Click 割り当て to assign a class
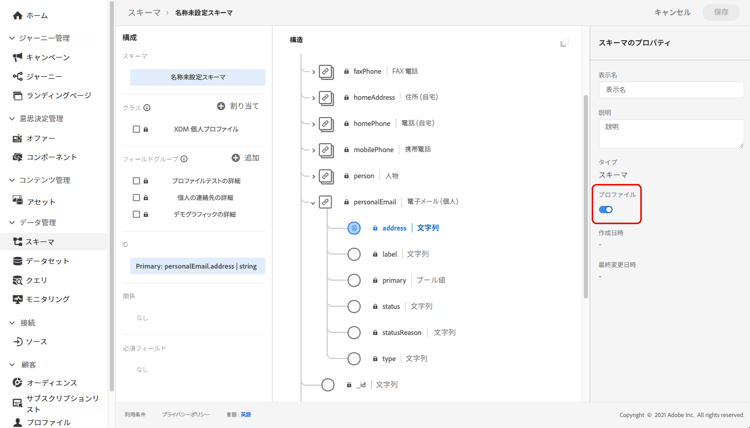The width and height of the screenshot is (750, 428). click(x=238, y=106)
